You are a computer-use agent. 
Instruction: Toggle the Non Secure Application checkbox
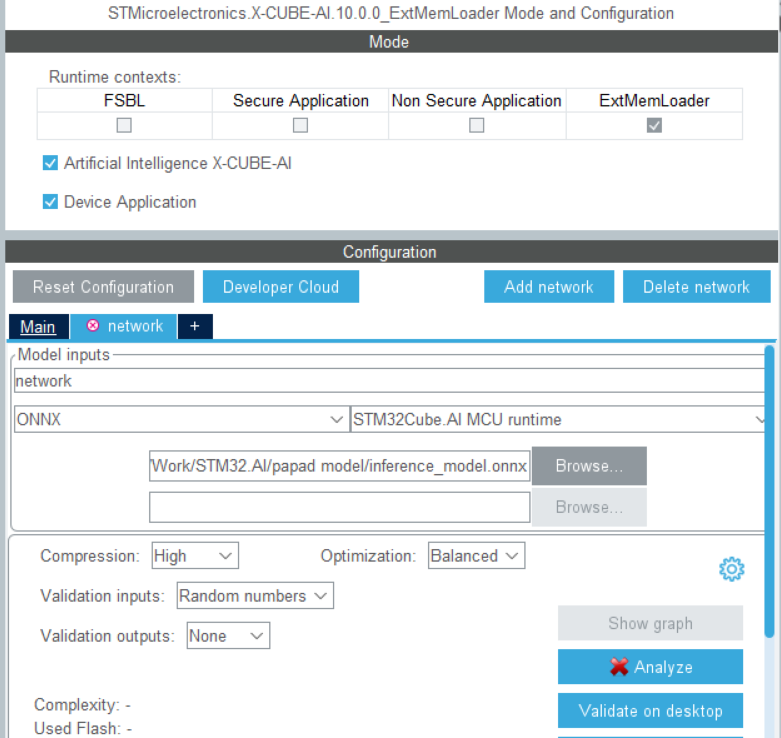point(477,125)
